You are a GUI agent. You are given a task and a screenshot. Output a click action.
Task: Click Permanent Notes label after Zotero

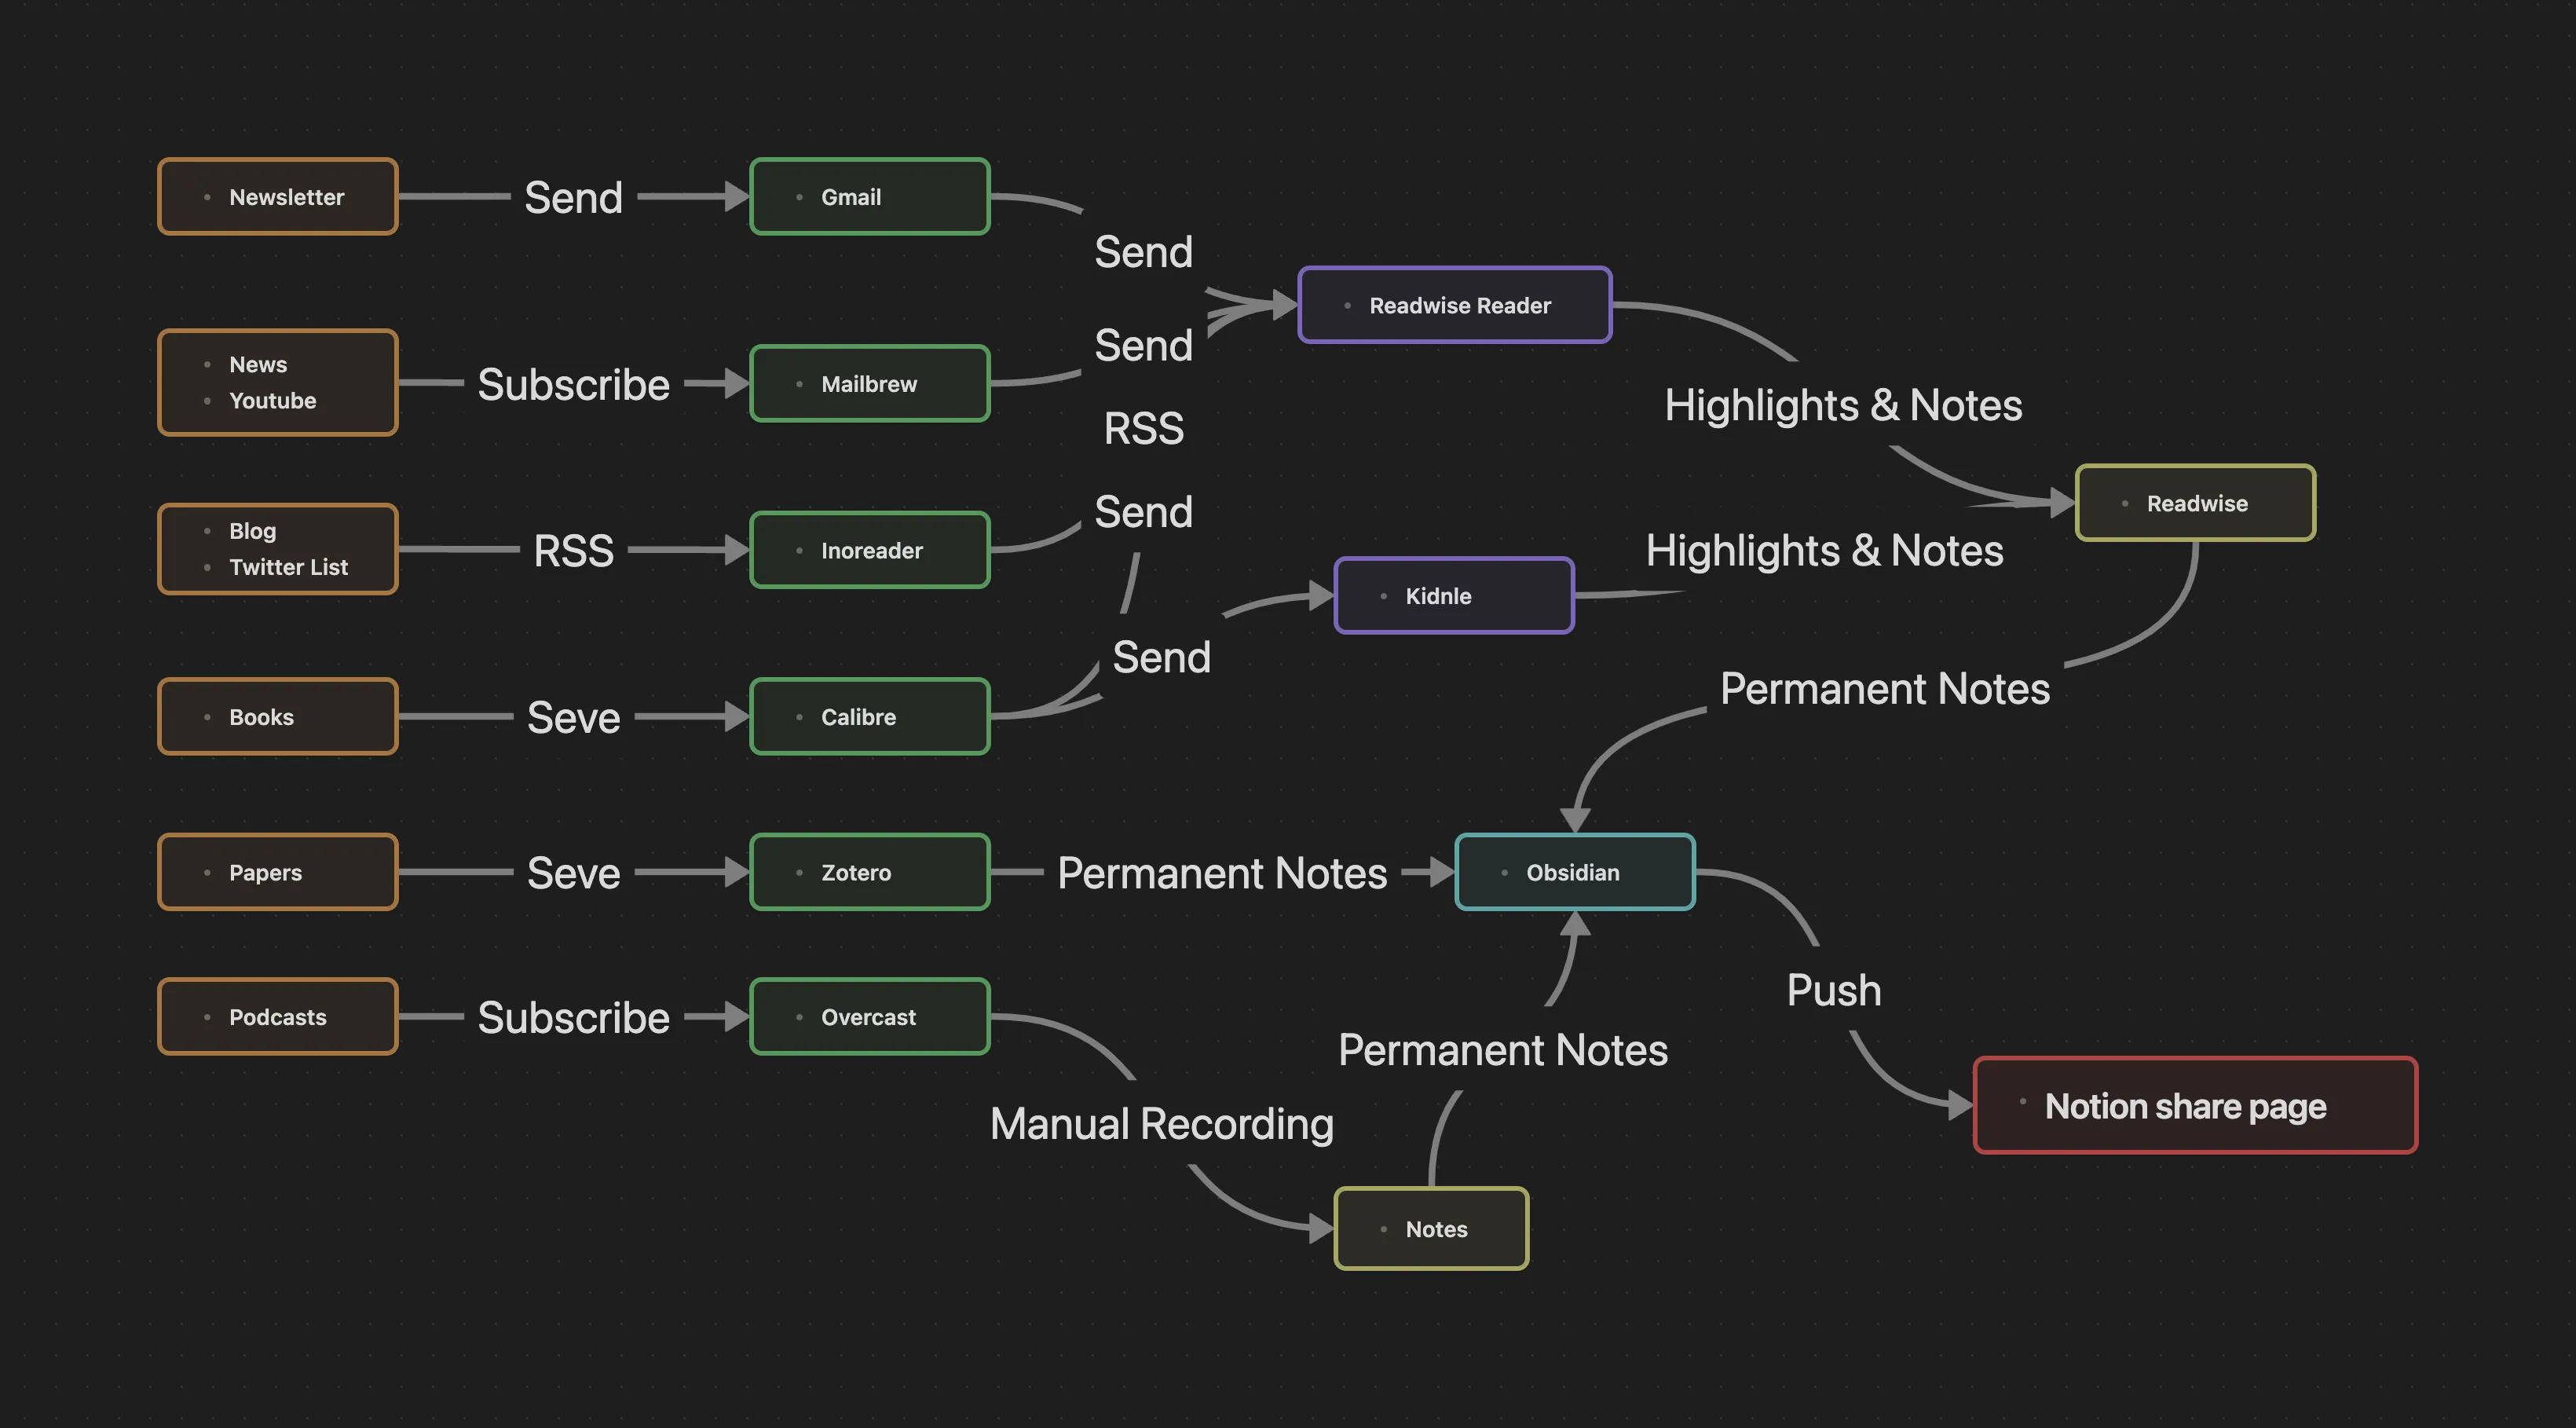pos(1222,873)
